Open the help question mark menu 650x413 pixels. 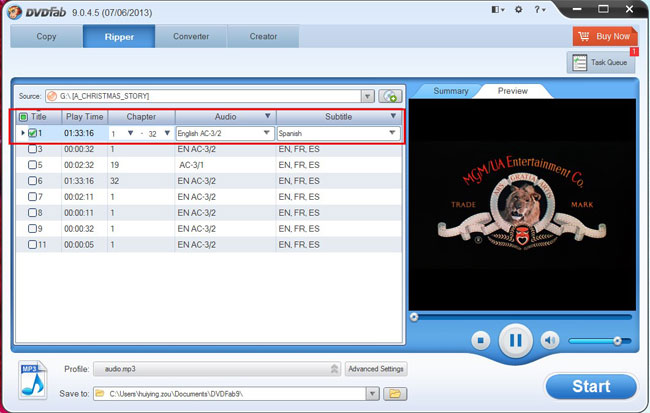click(x=539, y=9)
